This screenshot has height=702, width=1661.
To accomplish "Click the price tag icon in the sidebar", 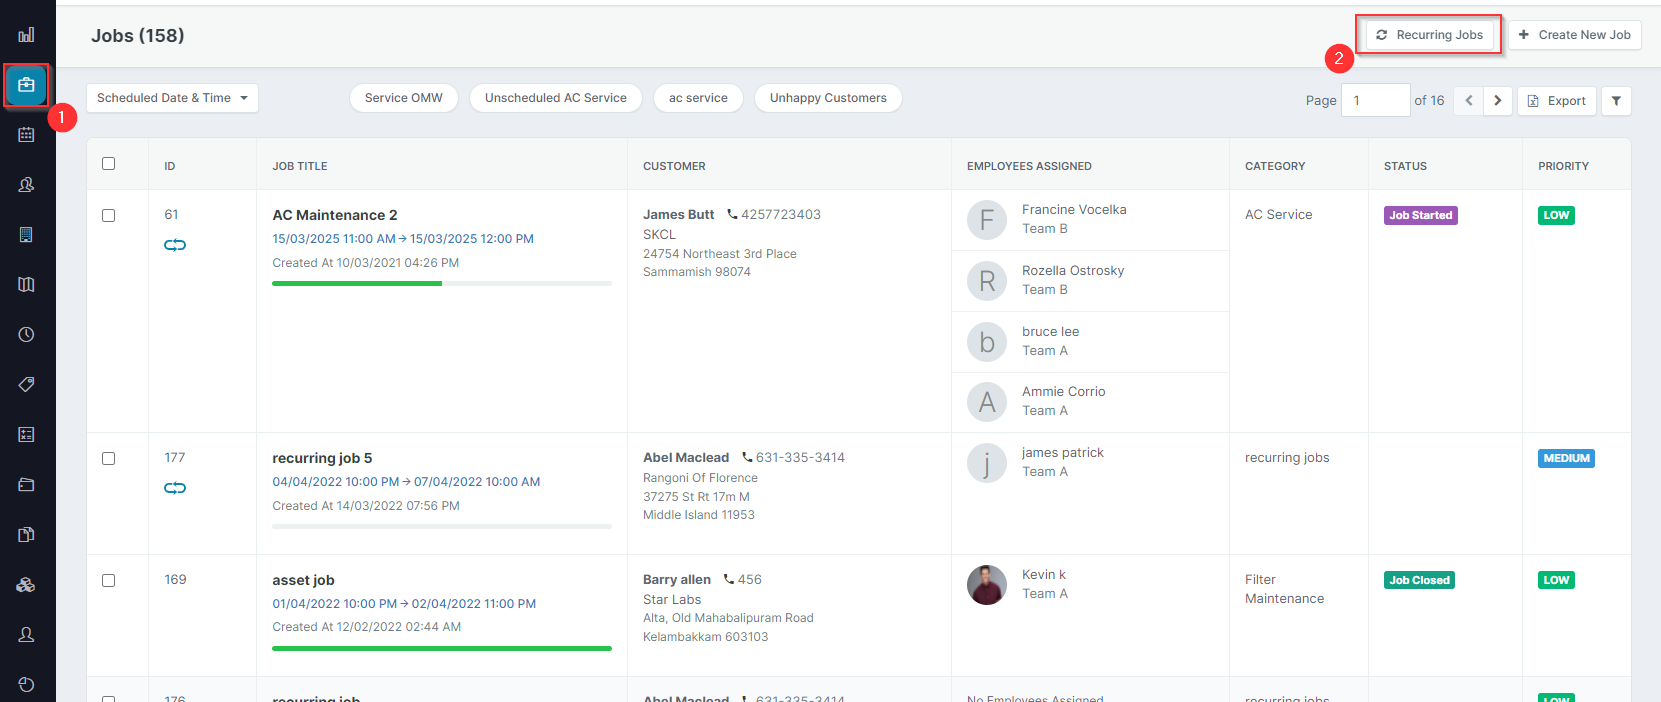I will [x=27, y=385].
